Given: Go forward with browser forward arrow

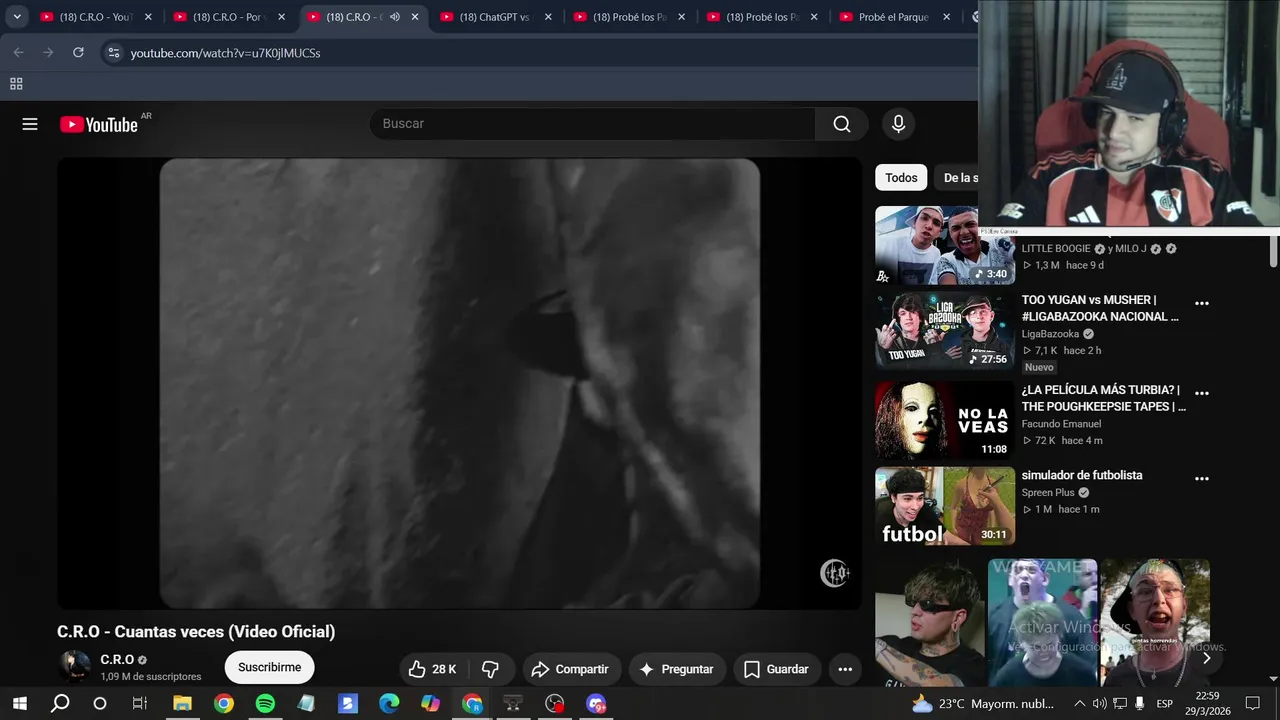Looking at the screenshot, I should click(48, 53).
